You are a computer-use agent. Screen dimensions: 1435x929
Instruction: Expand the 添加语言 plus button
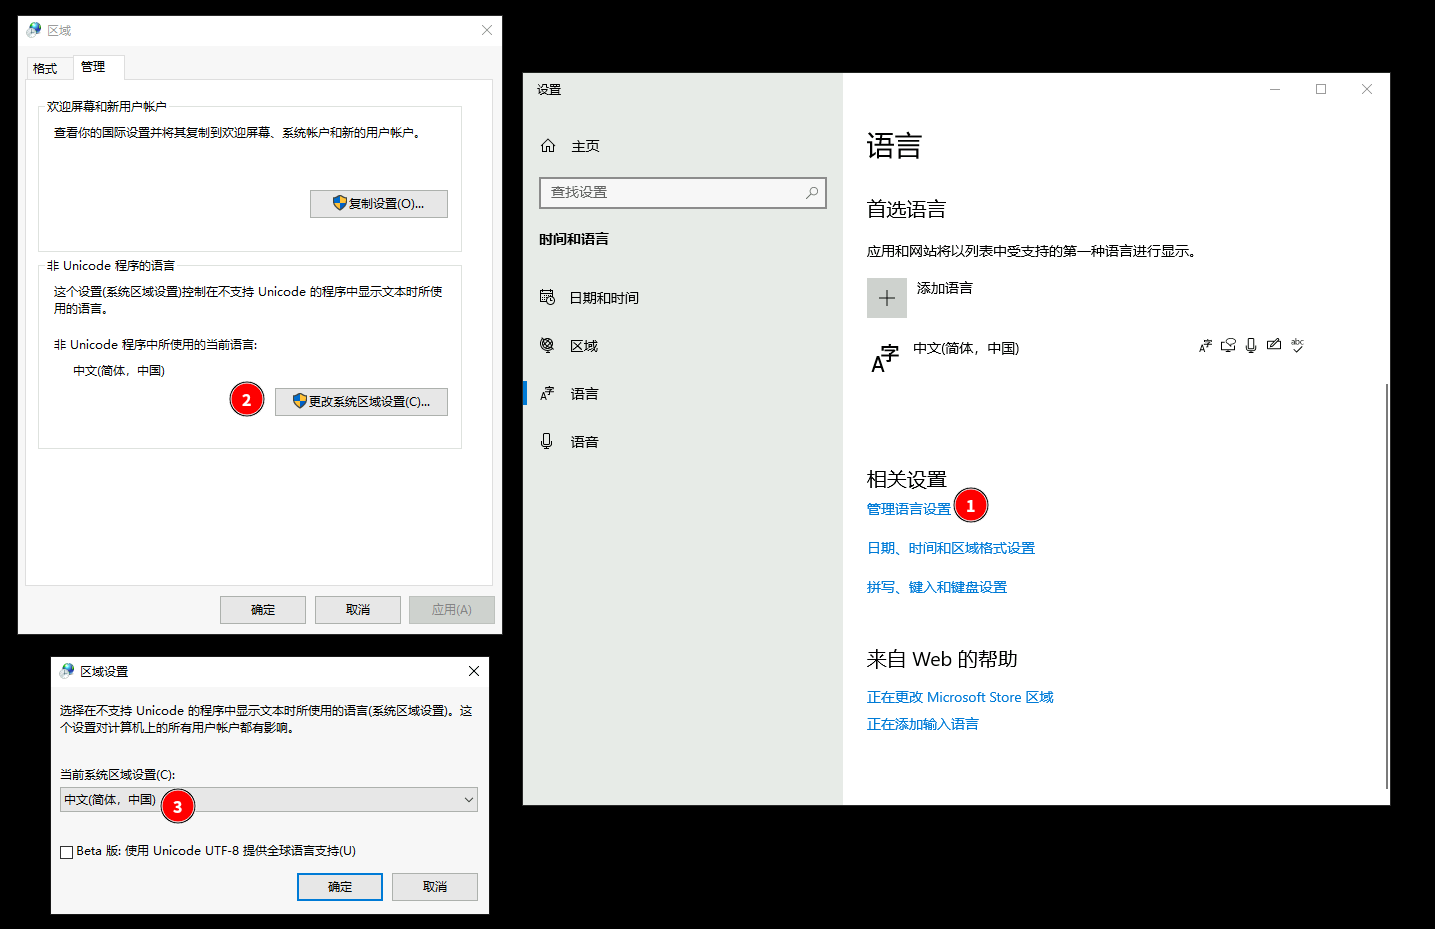click(x=886, y=297)
